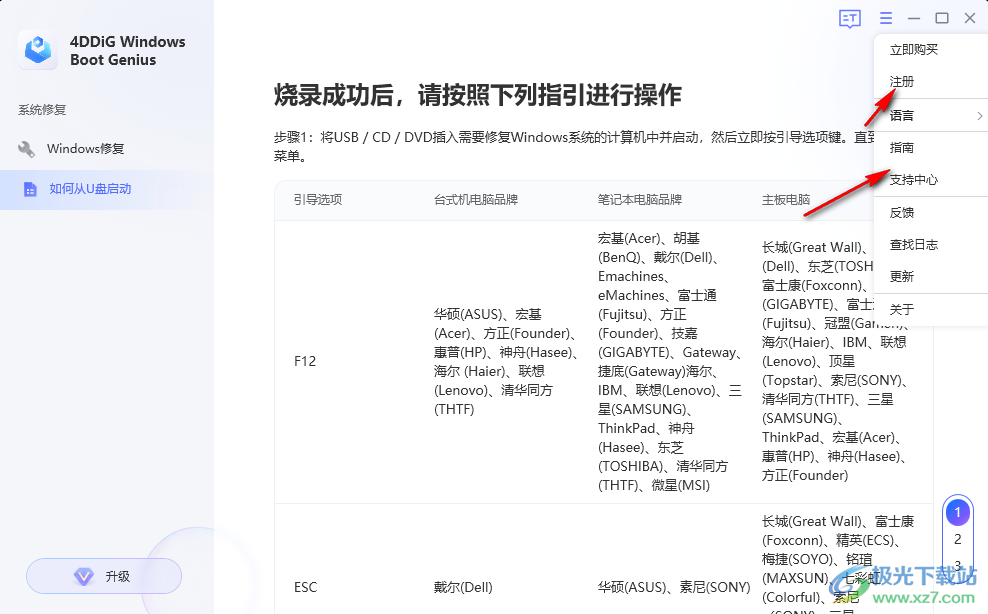The width and height of the screenshot is (988, 614).
Task: Click the 戴尔(Dell) desktop brand cell
Action: click(x=463, y=588)
